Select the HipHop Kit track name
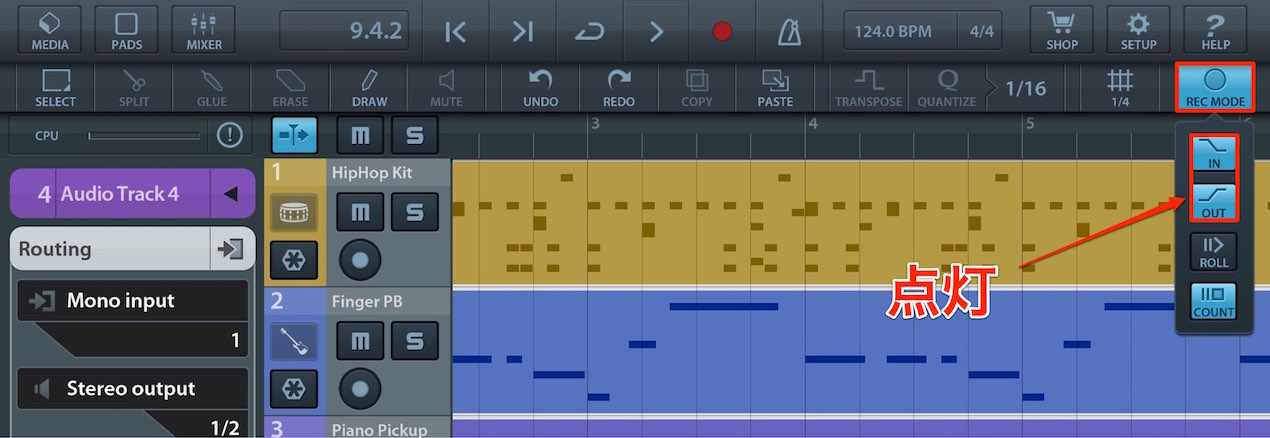 [371, 173]
